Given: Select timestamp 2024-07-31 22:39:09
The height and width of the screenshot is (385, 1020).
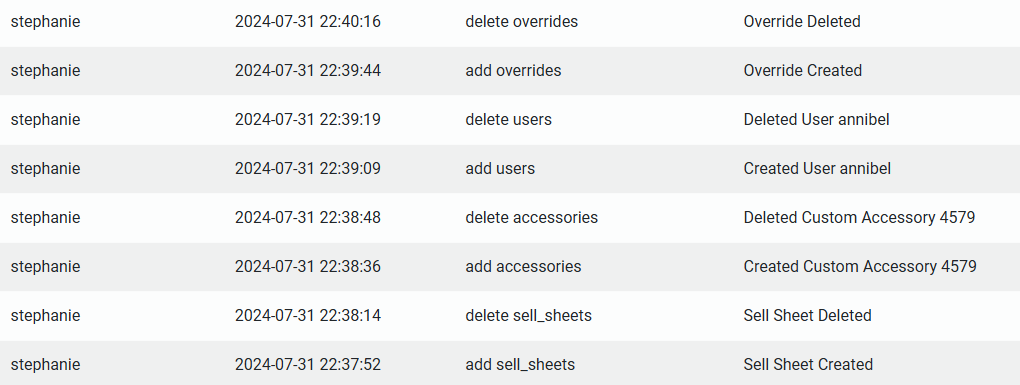Looking at the screenshot, I should coord(308,168).
